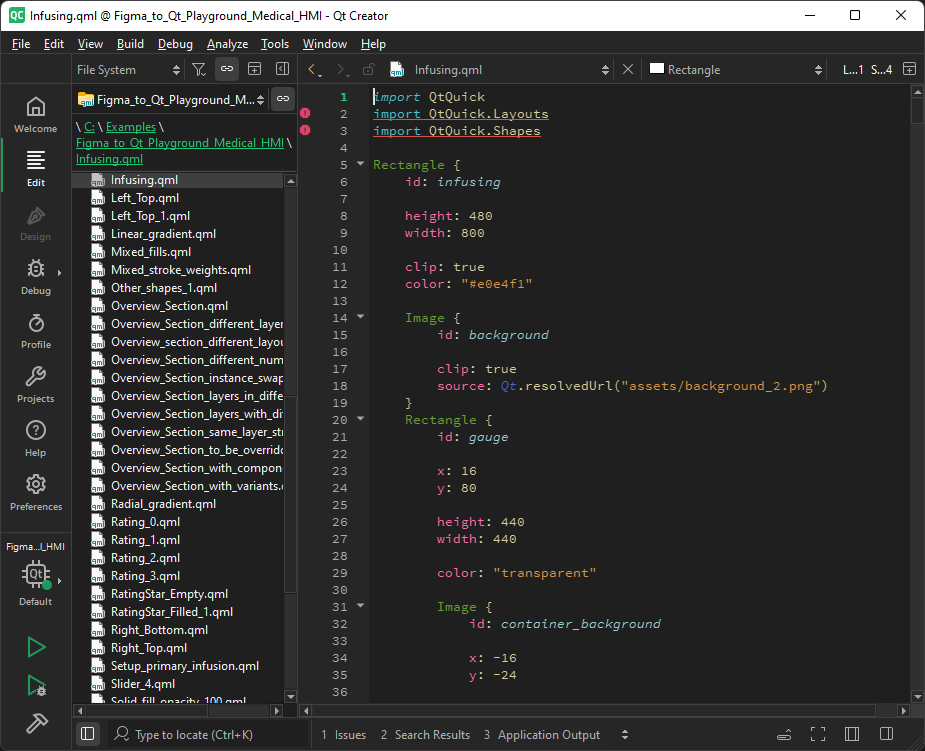Open the Analyze menu
This screenshot has width=925, height=751.
coord(227,44)
